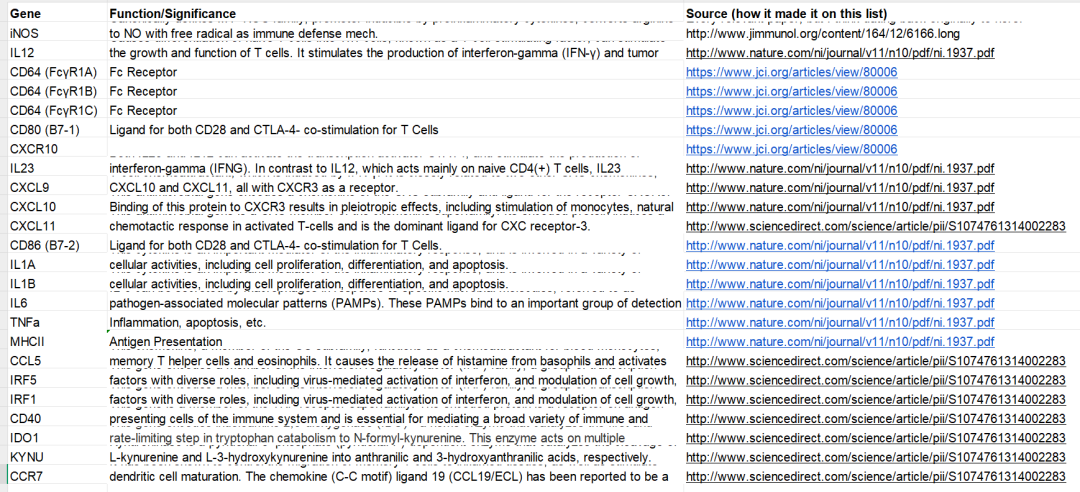Click the Antigen Presentation cell
The width and height of the screenshot is (1080, 492).
pos(165,341)
